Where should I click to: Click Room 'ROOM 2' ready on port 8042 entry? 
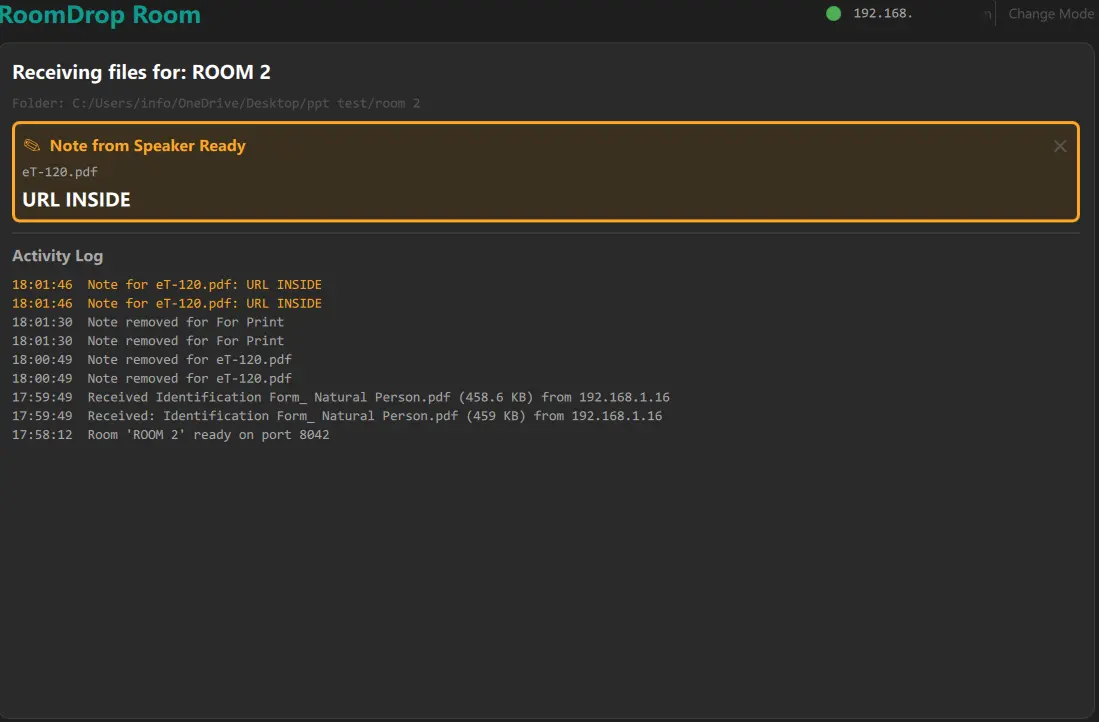(170, 435)
